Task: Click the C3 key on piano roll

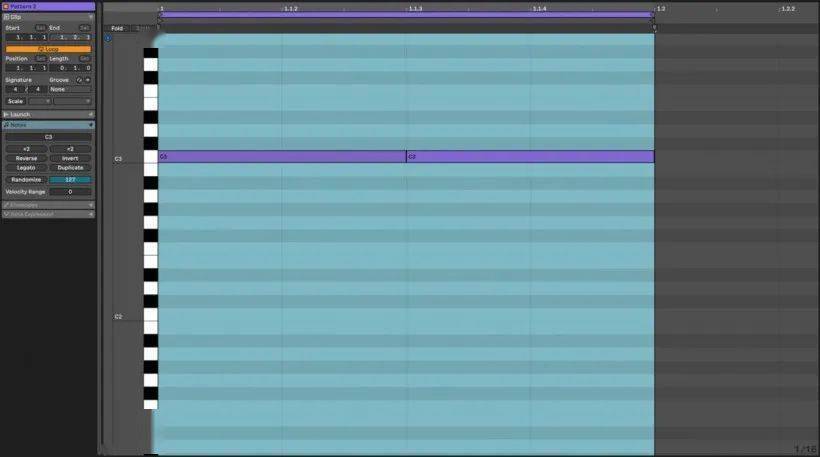Action: 150,157
